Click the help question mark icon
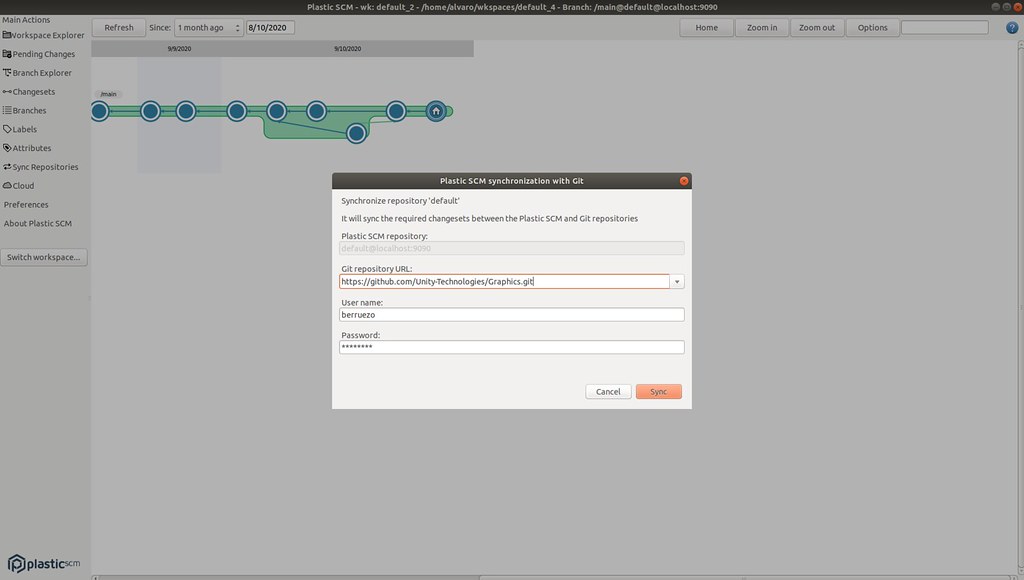 [1009, 27]
